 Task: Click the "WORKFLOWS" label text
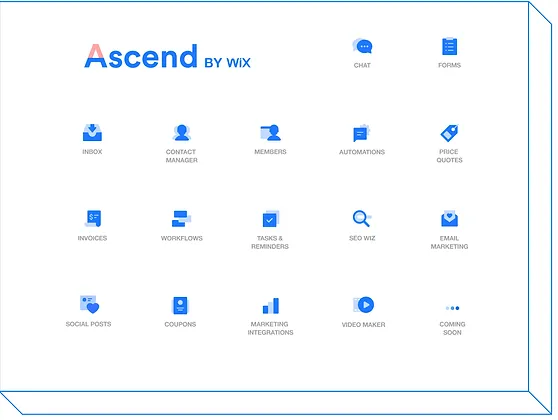[x=181, y=238]
